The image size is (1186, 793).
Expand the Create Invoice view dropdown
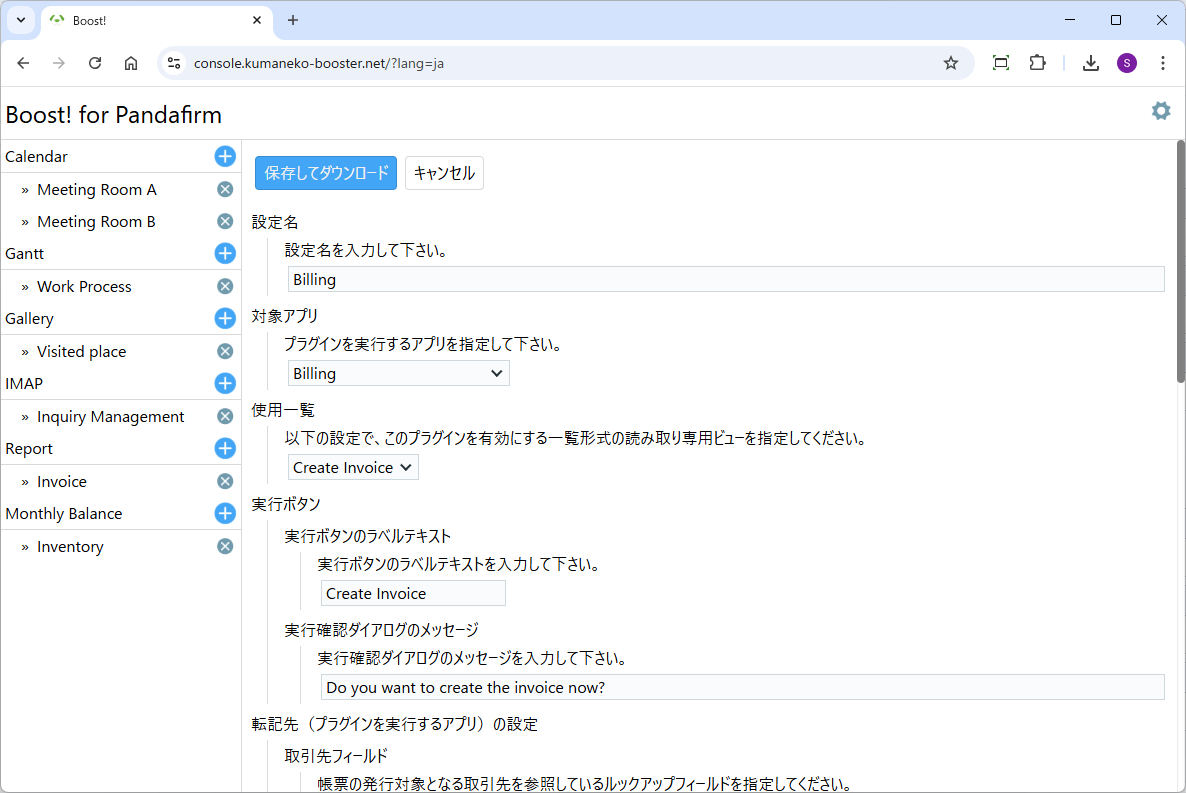click(353, 467)
